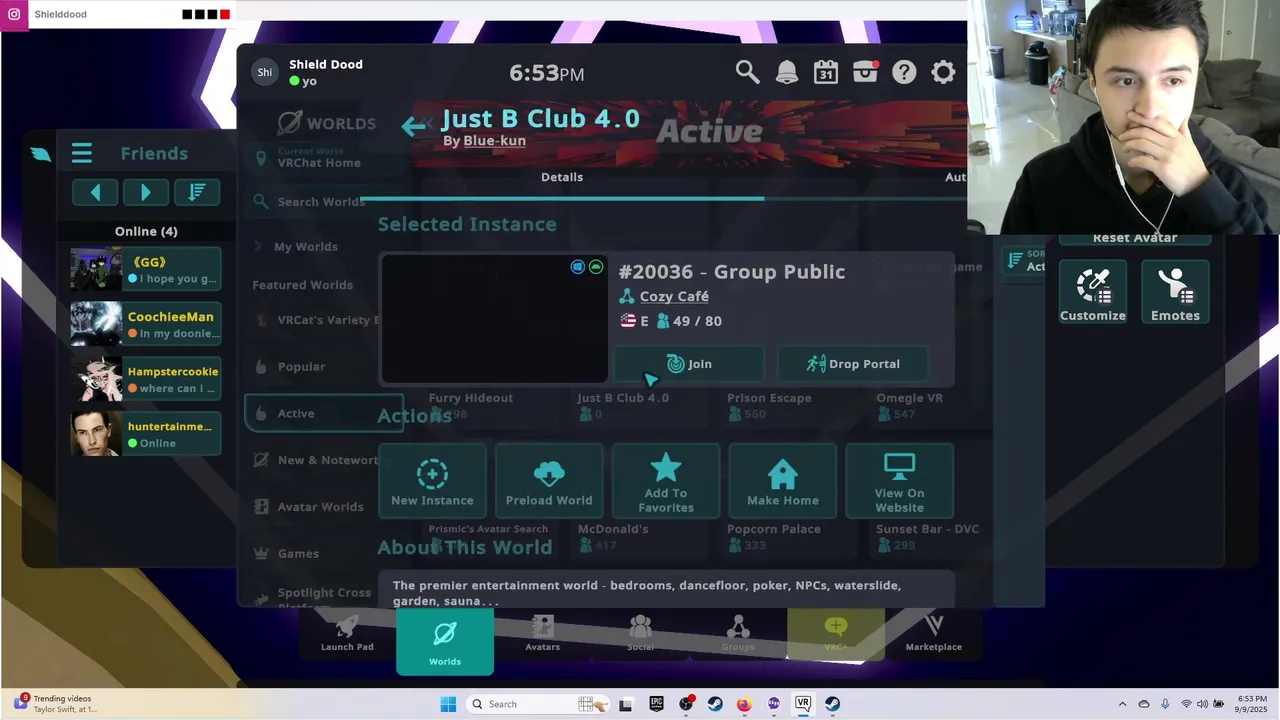
Task: Open the camera icon with red dot
Action: pyautogui.click(x=865, y=72)
